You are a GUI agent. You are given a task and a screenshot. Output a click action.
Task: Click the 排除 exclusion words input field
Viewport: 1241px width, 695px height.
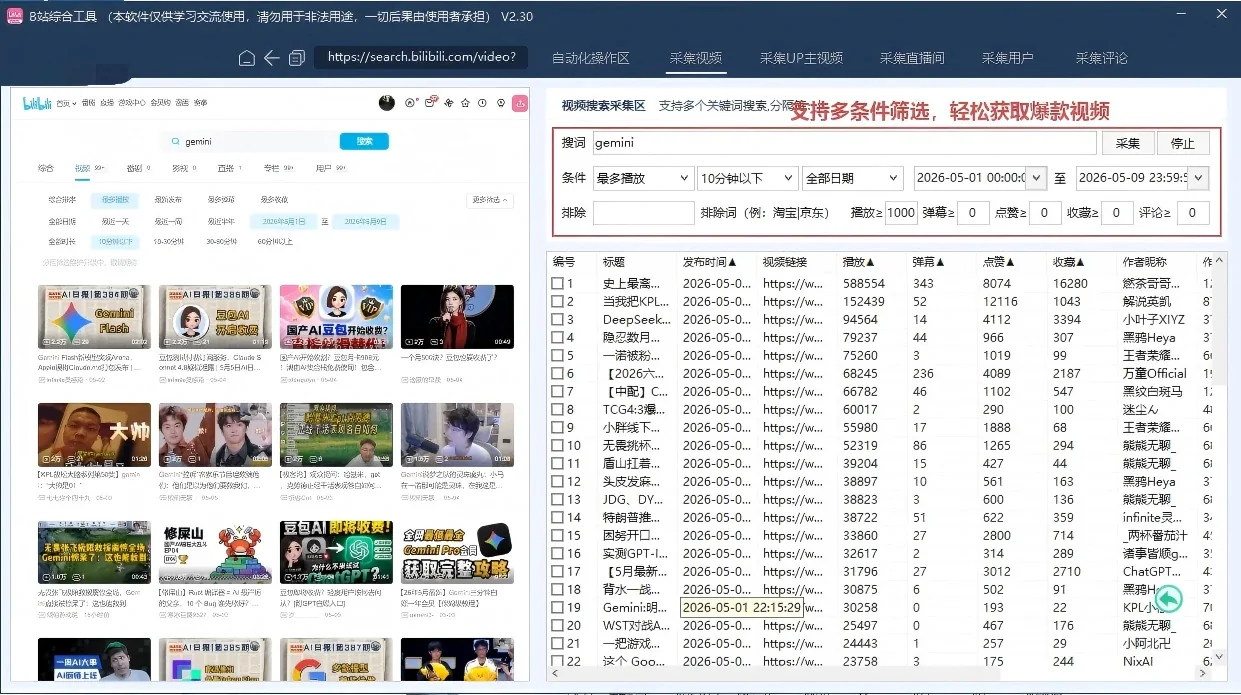point(643,212)
